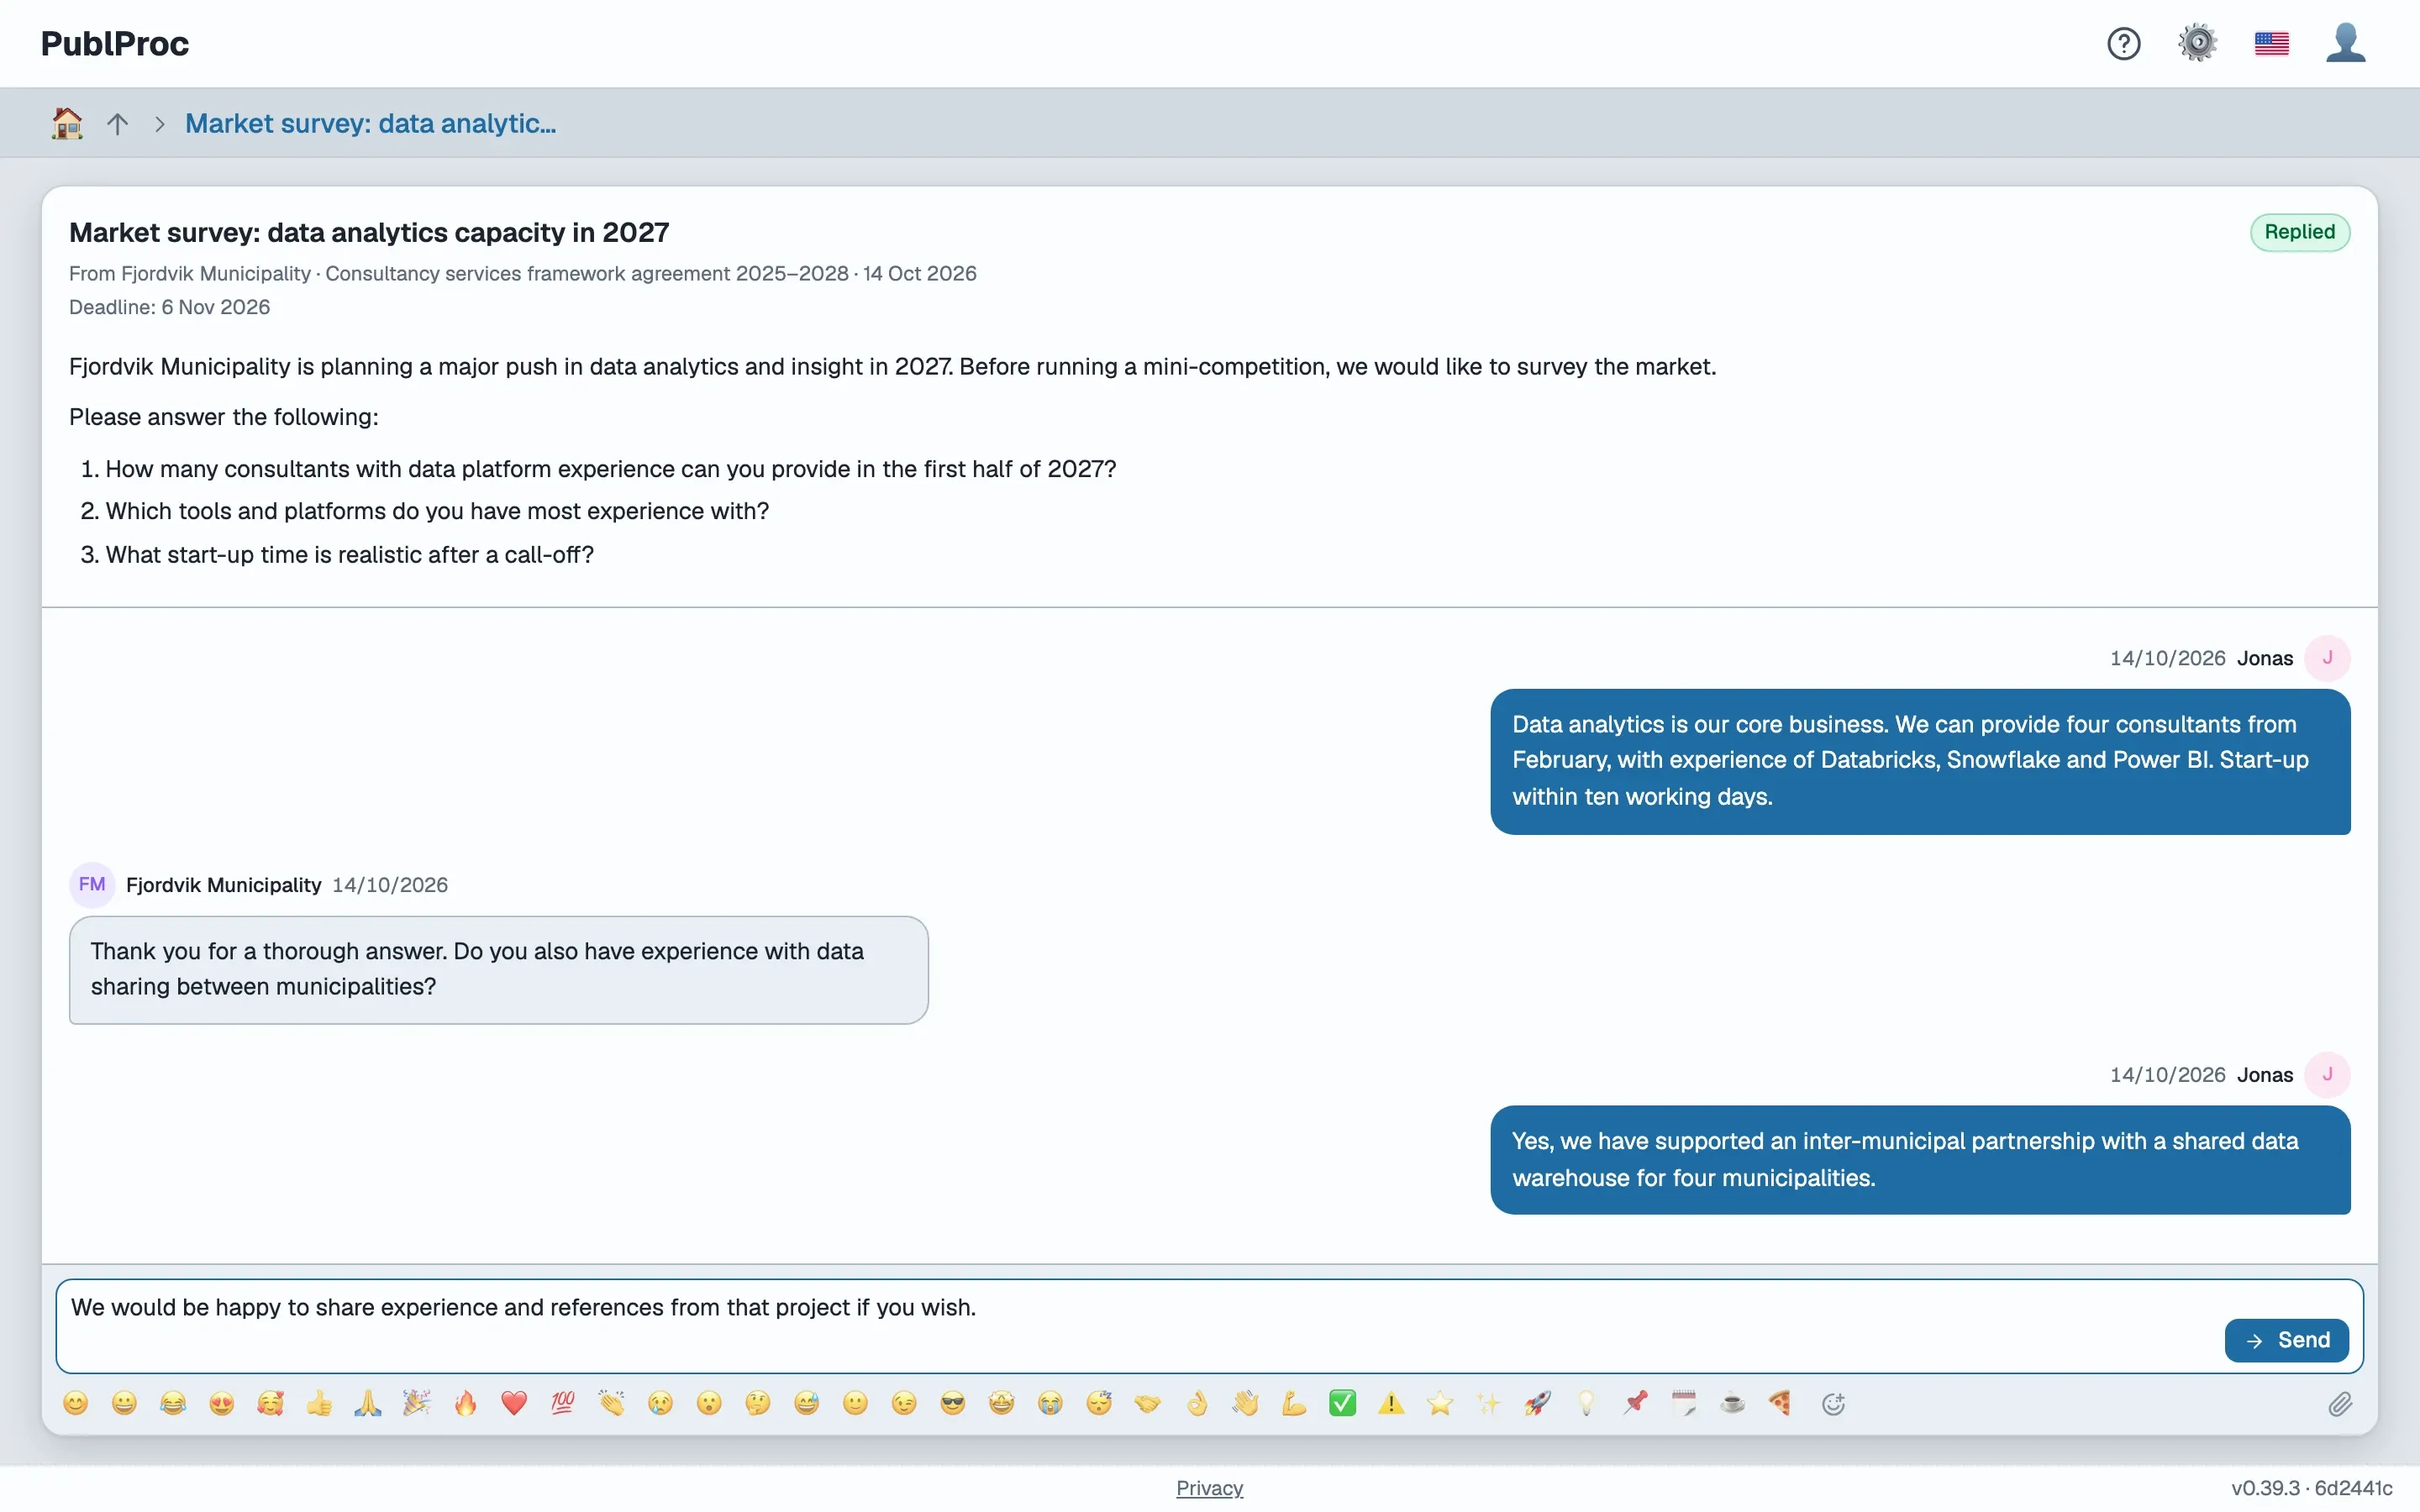
Task: Insert the light bulb emoji
Action: [x=1586, y=1404]
